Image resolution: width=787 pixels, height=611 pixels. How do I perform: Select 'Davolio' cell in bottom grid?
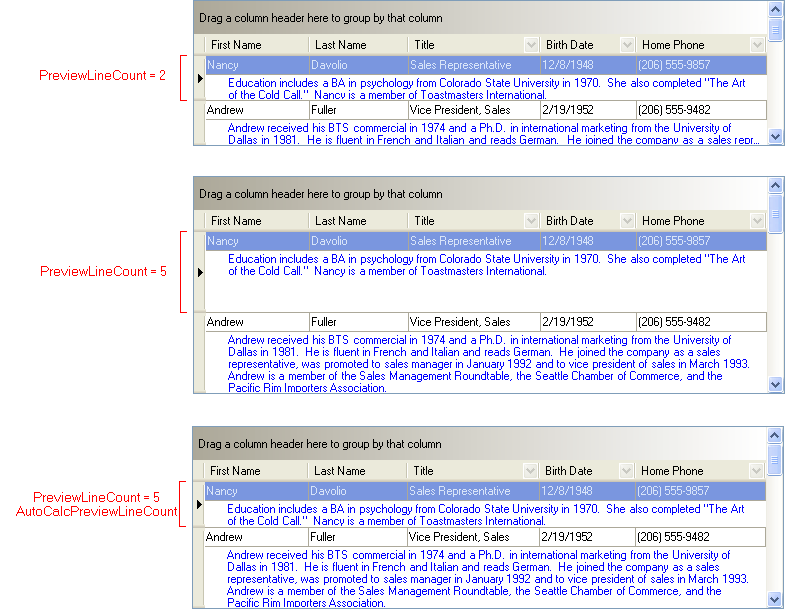pos(358,491)
